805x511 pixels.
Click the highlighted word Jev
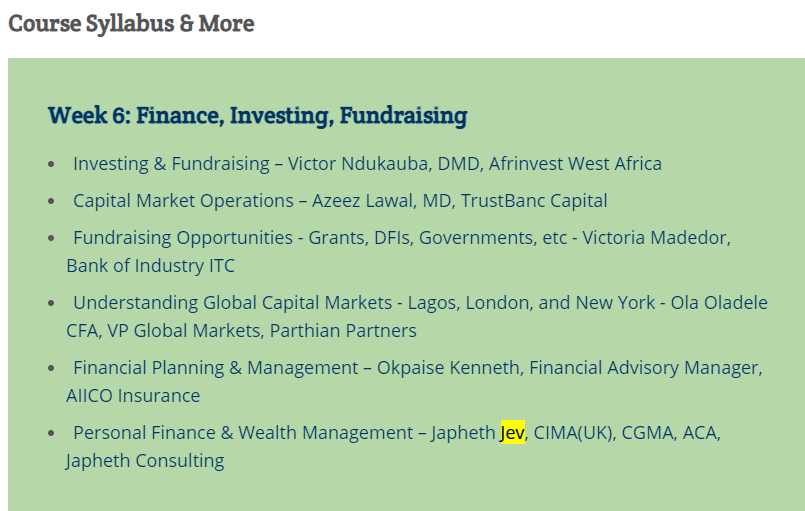[x=512, y=433]
